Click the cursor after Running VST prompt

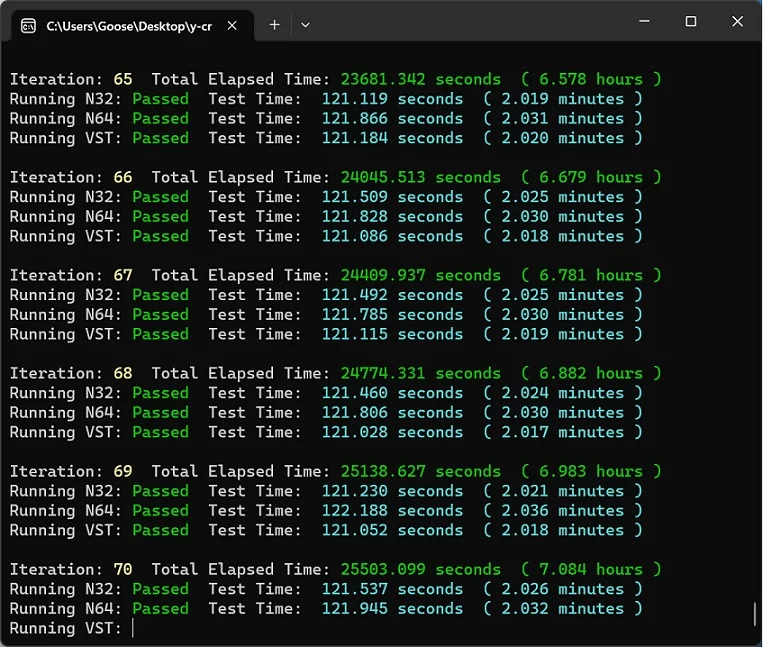pos(133,628)
